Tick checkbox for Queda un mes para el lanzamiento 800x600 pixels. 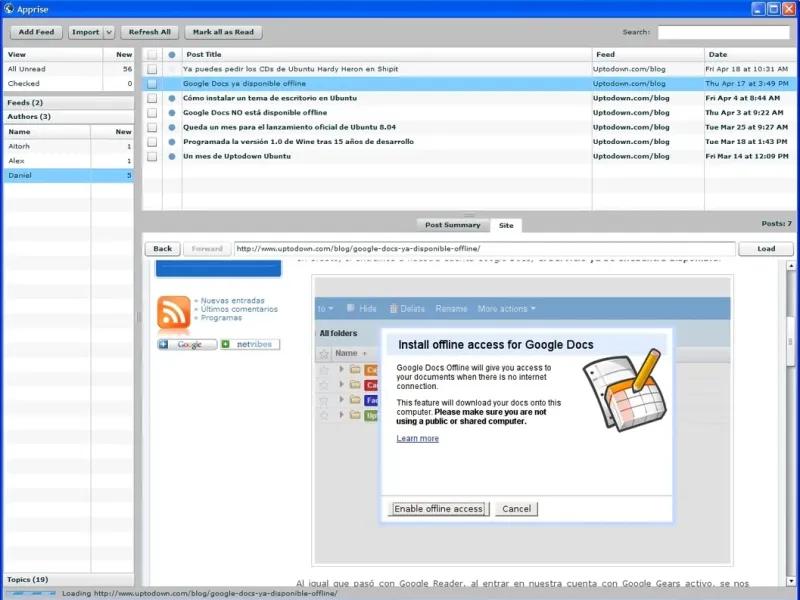coord(152,127)
